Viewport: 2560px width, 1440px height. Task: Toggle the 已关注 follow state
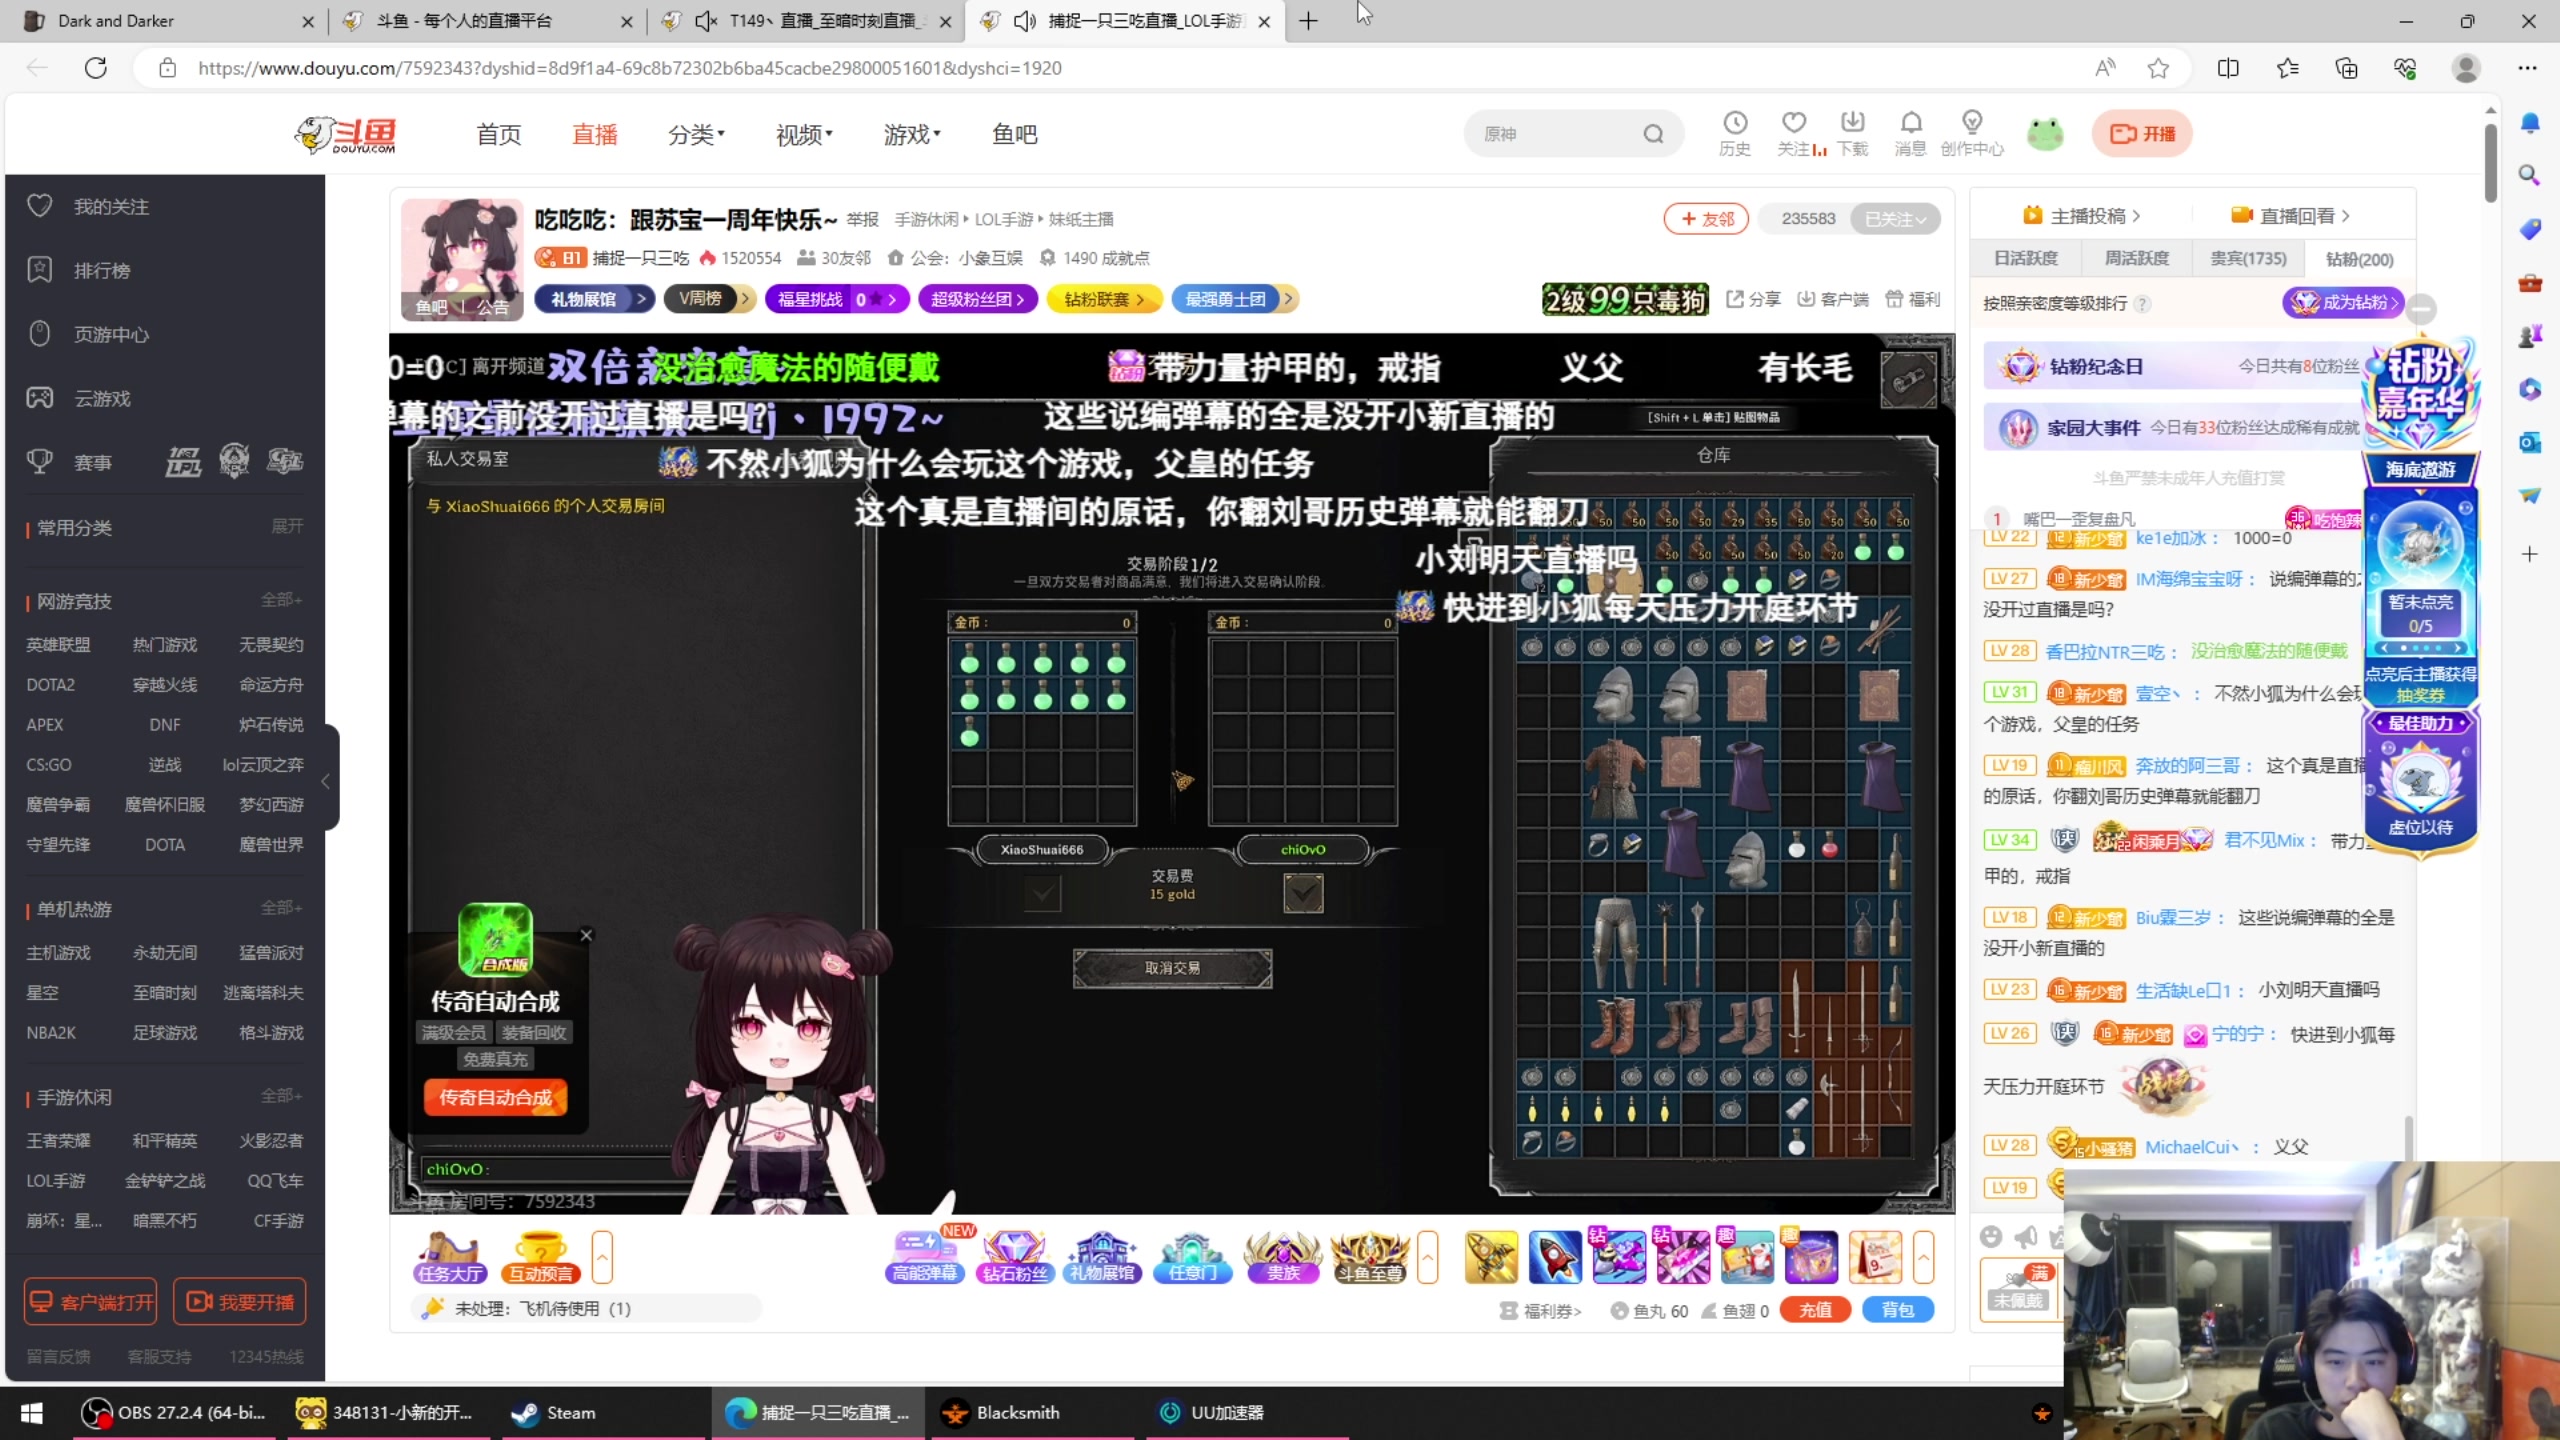pos(1895,218)
